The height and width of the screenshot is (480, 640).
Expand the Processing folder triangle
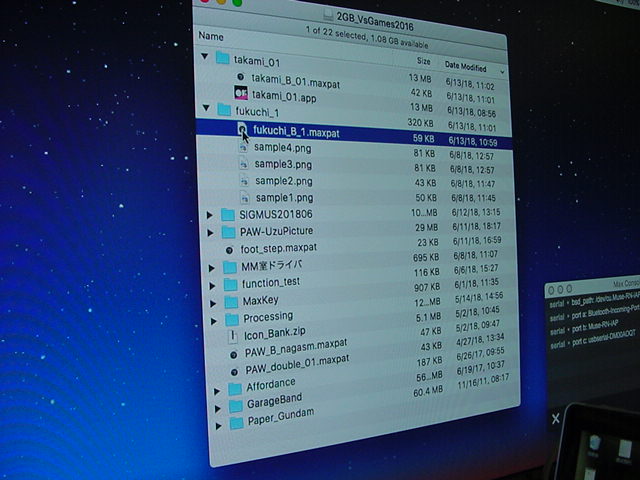214,322
